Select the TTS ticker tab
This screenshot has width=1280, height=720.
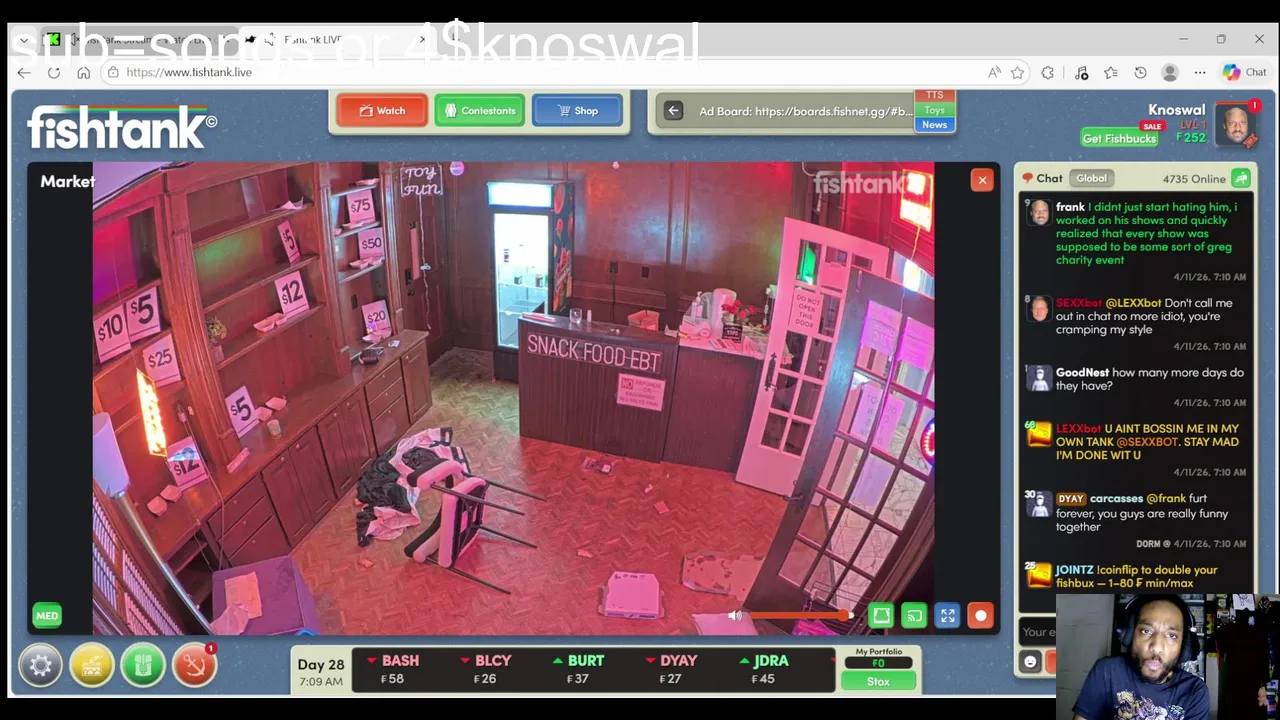pyautogui.click(x=934, y=95)
